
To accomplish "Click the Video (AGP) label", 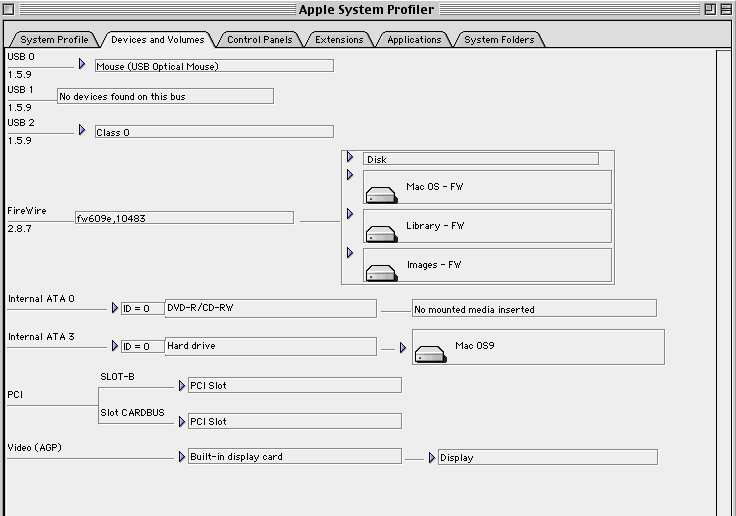I will point(35,447).
